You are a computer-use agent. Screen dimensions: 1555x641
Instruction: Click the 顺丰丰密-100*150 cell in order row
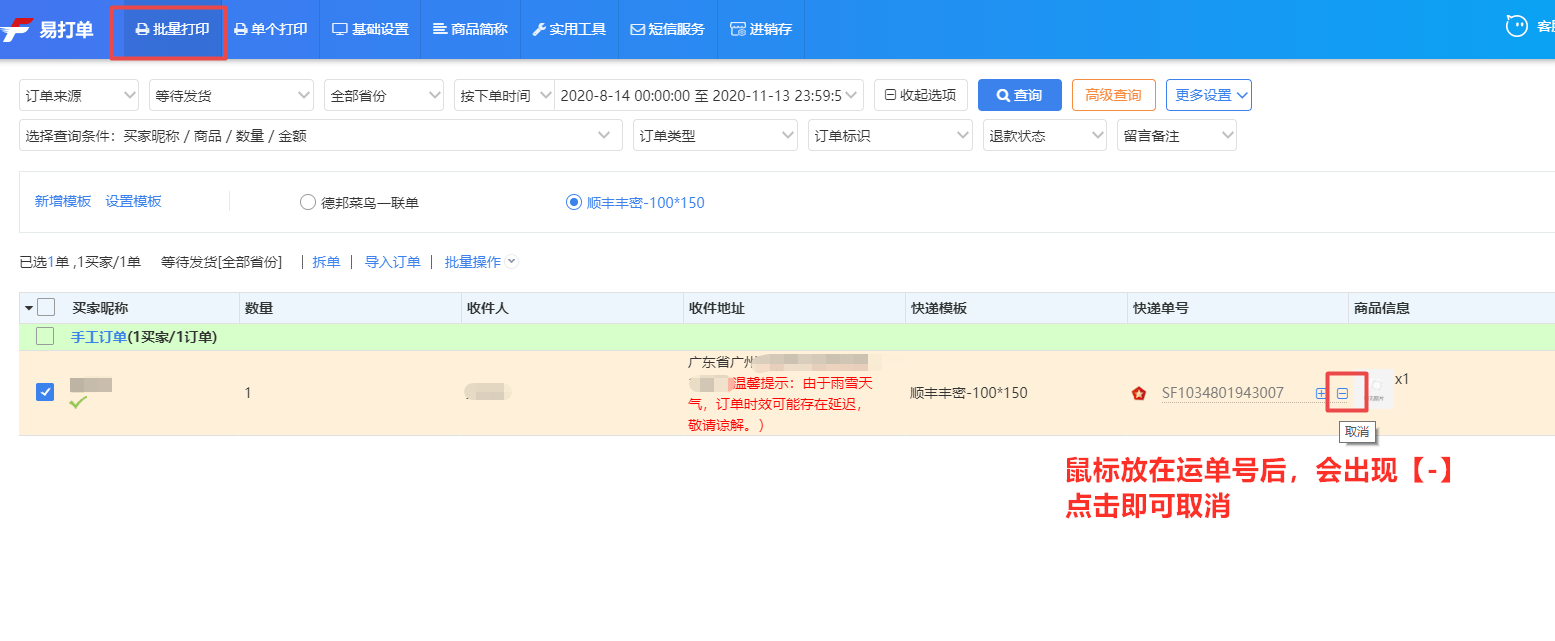click(x=969, y=393)
